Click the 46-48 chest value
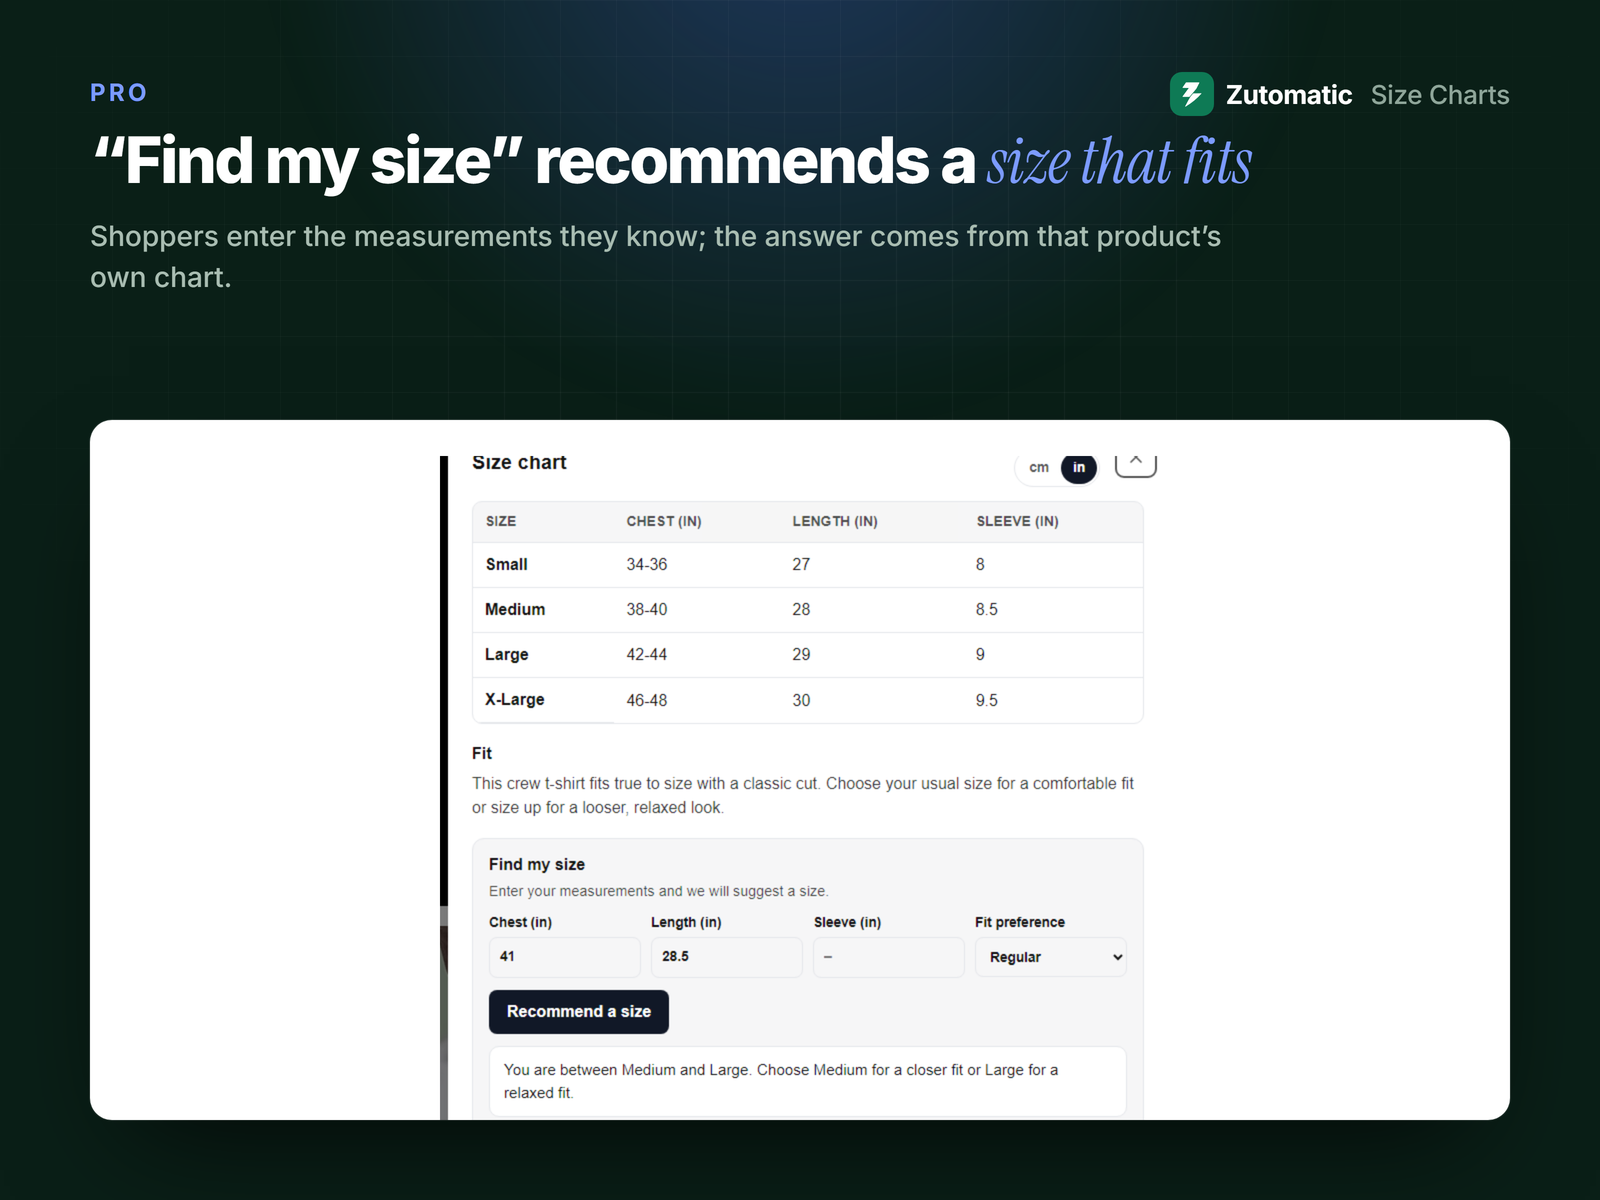Screen dimensions: 1600x1200 [x=647, y=700]
